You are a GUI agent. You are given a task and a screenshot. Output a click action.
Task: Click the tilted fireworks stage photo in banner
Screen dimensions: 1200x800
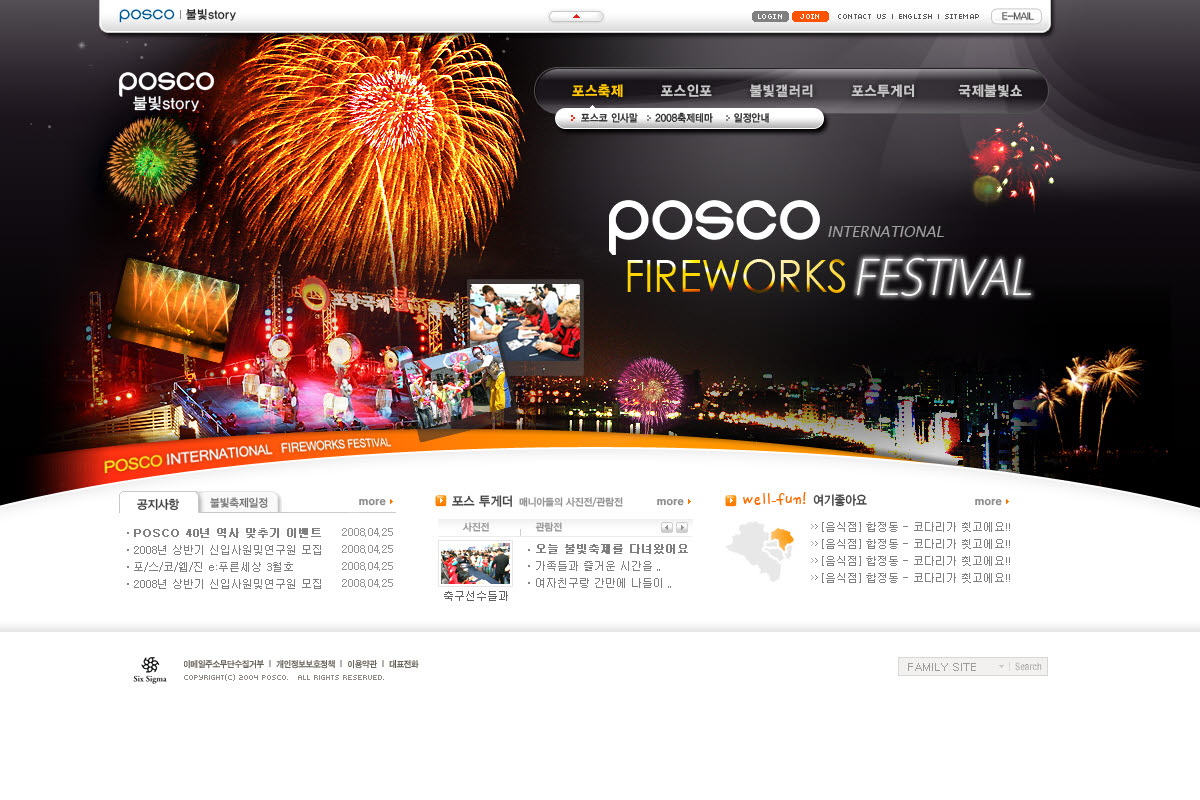[176, 310]
